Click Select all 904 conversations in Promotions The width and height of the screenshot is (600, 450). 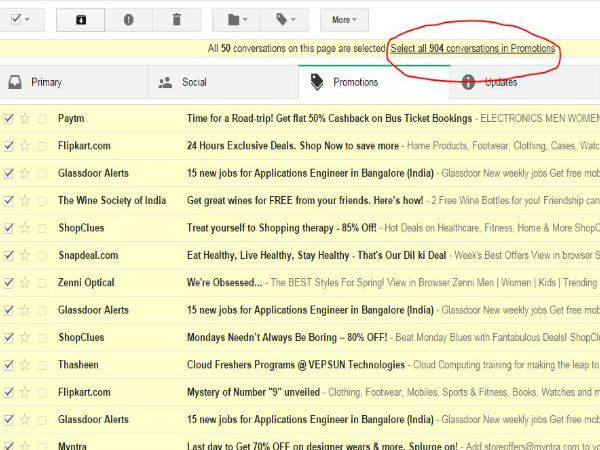pyautogui.click(x=473, y=49)
